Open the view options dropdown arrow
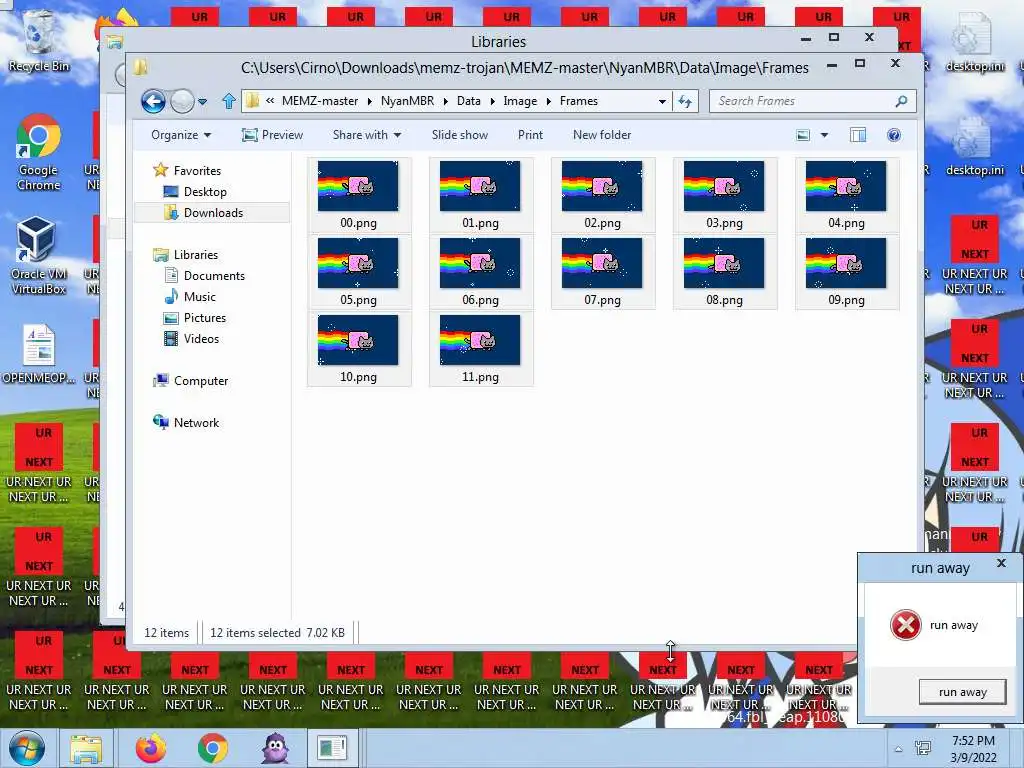 point(824,135)
